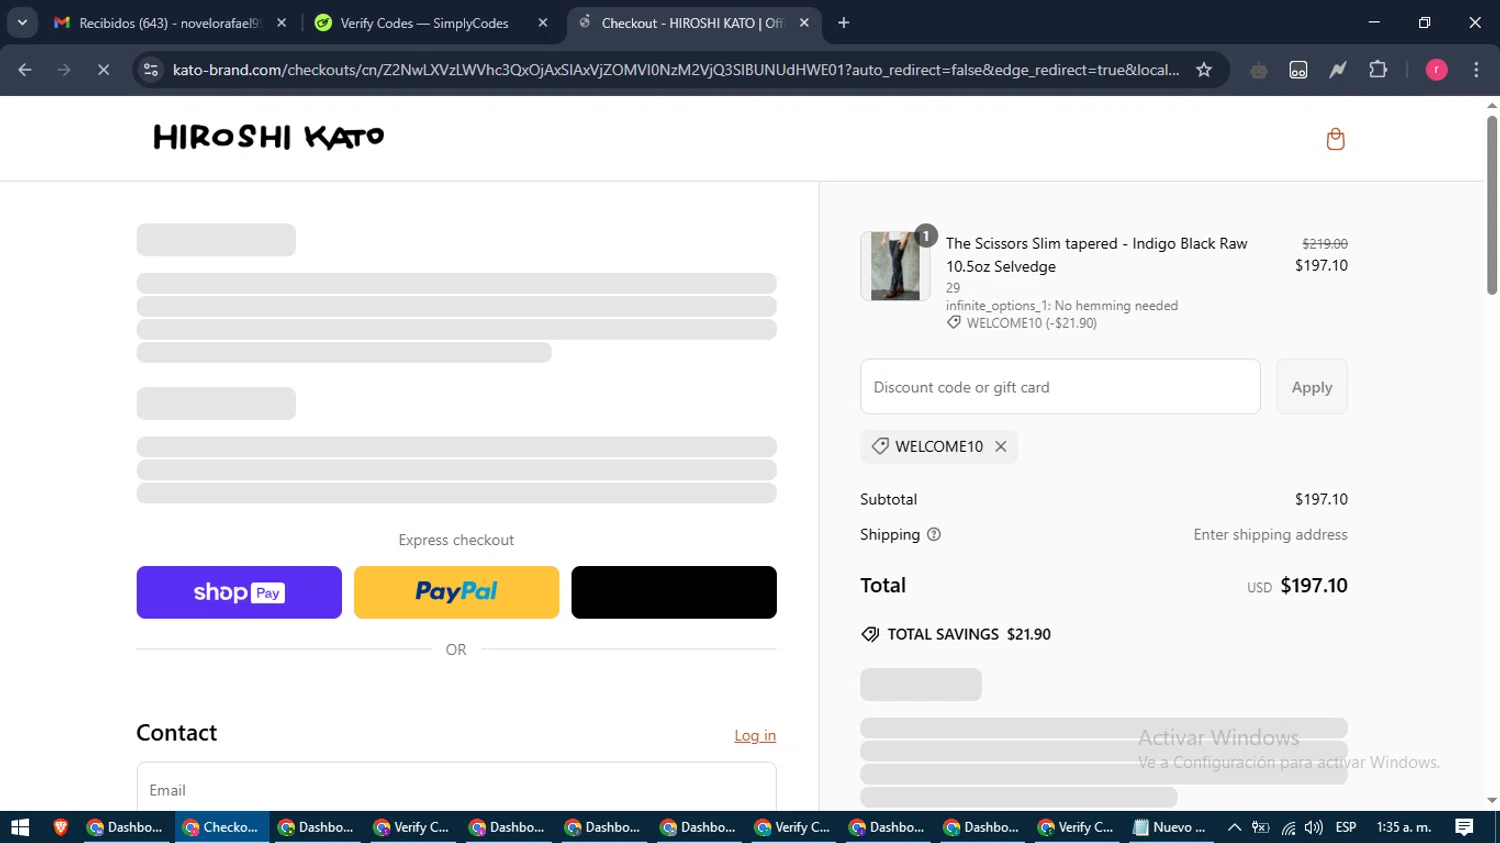Close the Checkout tab
The width and height of the screenshot is (1500, 843).
click(804, 23)
